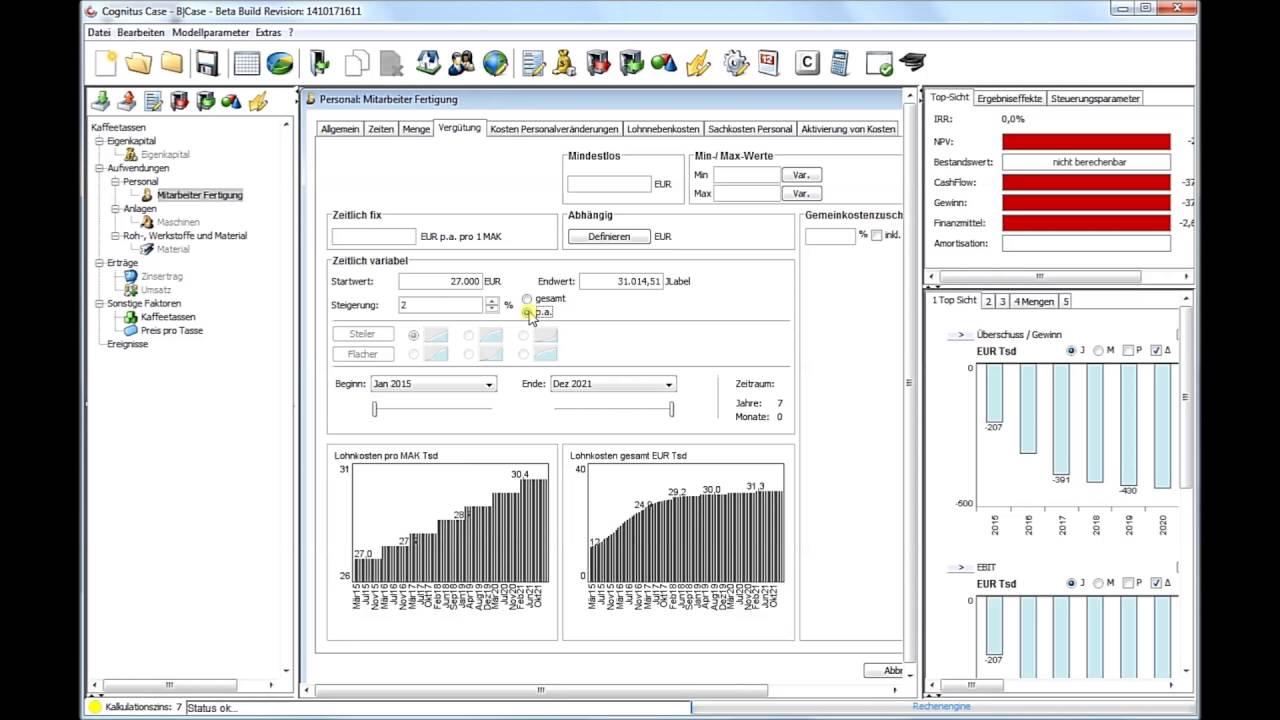Click the floppy disk save icon
The height and width of the screenshot is (720, 1280).
207,63
